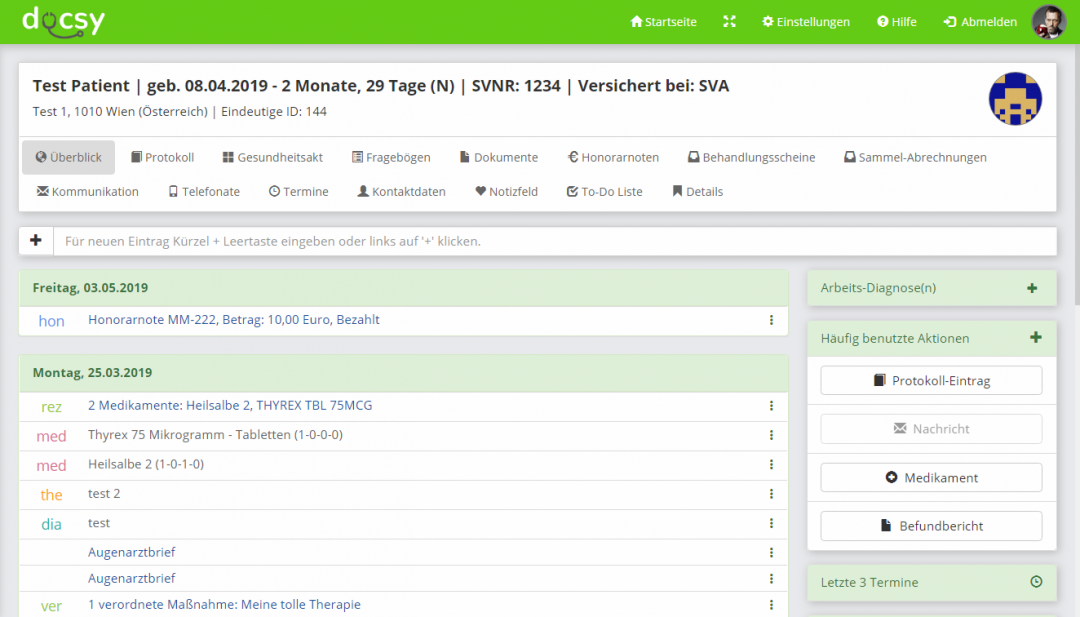1080x617 pixels.
Task: Click the patient avatar image
Action: pyautogui.click(x=1015, y=99)
